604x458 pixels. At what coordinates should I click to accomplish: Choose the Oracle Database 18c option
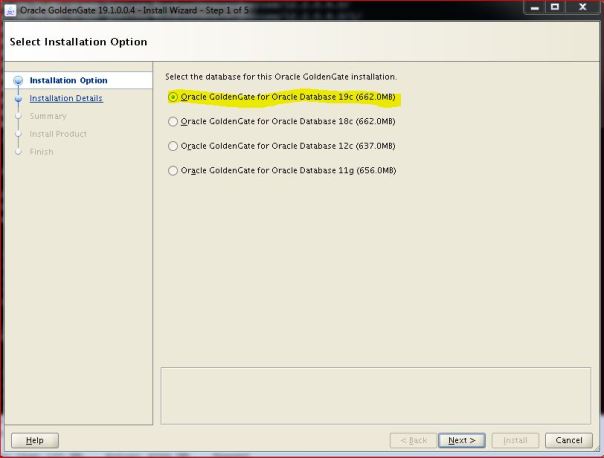click(173, 121)
